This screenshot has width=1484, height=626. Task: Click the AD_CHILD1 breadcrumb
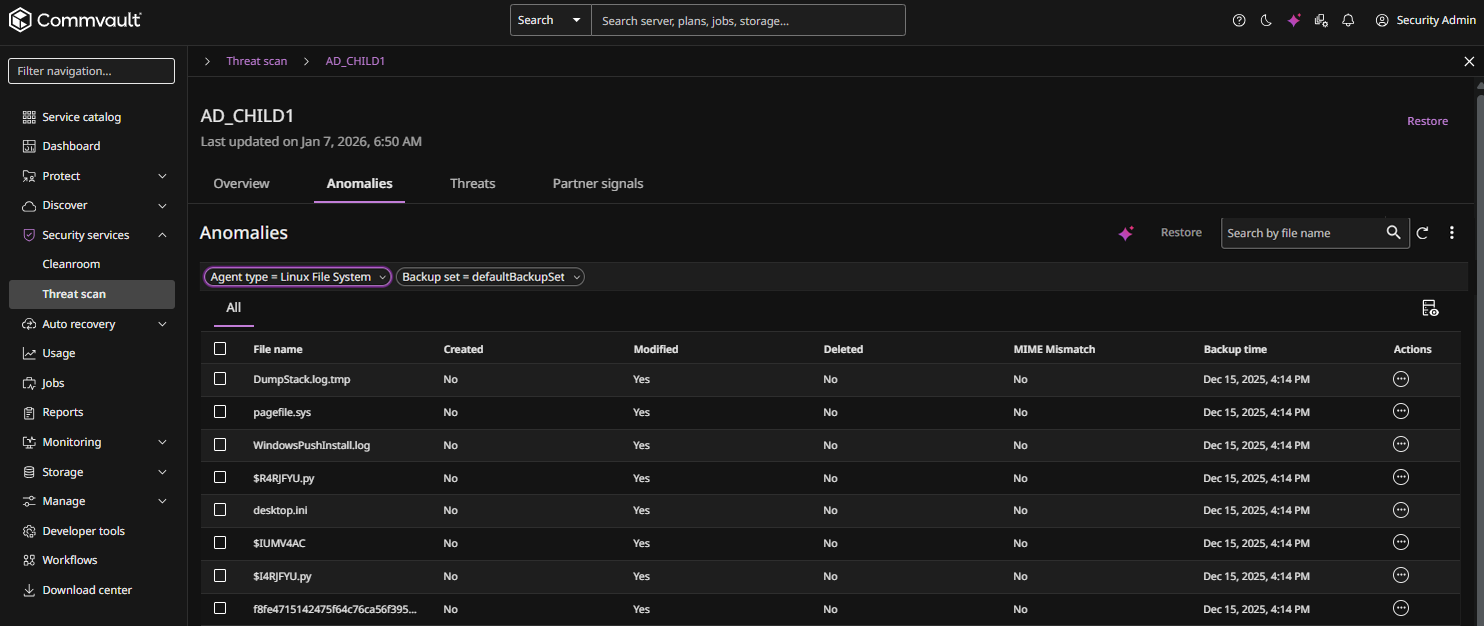[355, 61]
